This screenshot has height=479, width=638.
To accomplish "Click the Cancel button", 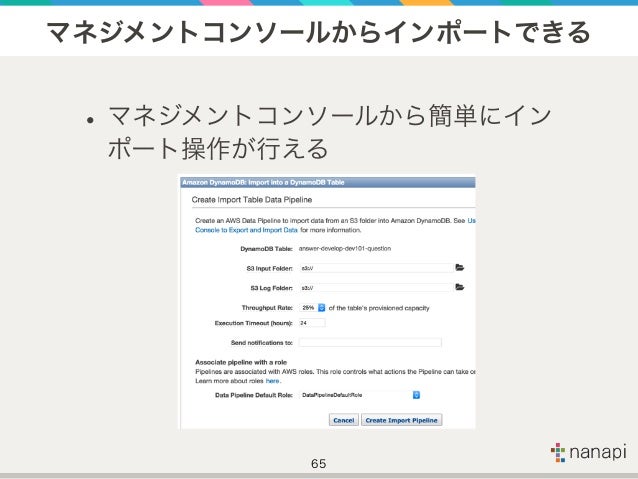I will click(343, 420).
